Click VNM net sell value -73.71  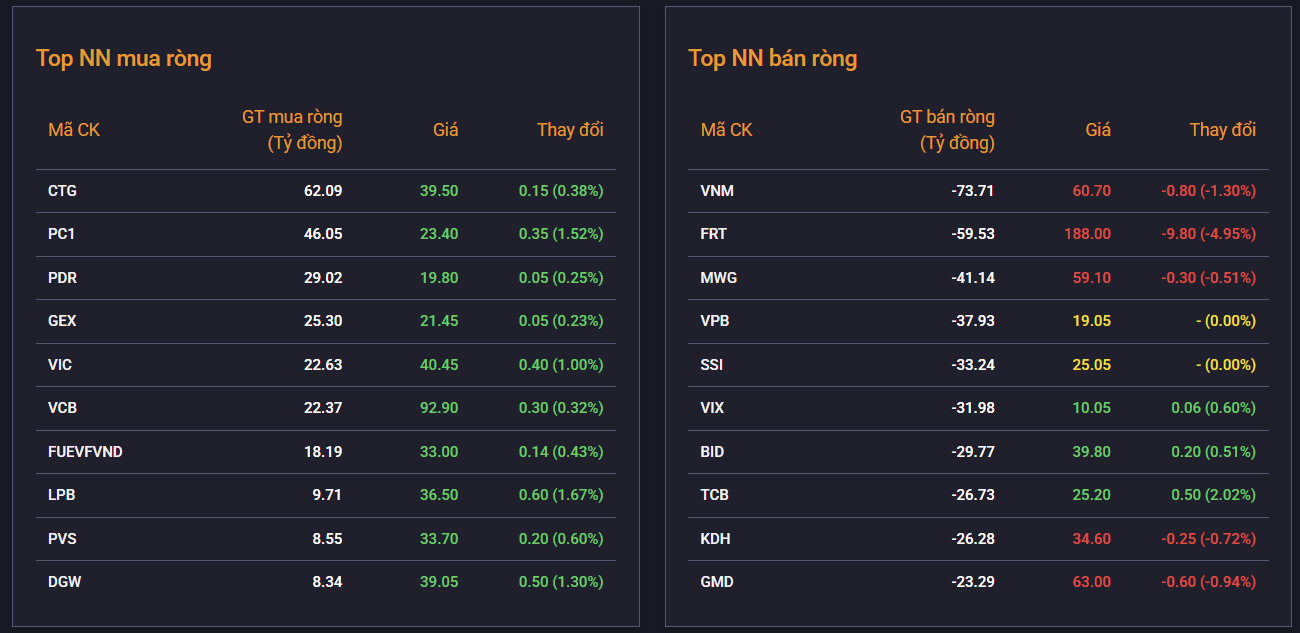973,191
